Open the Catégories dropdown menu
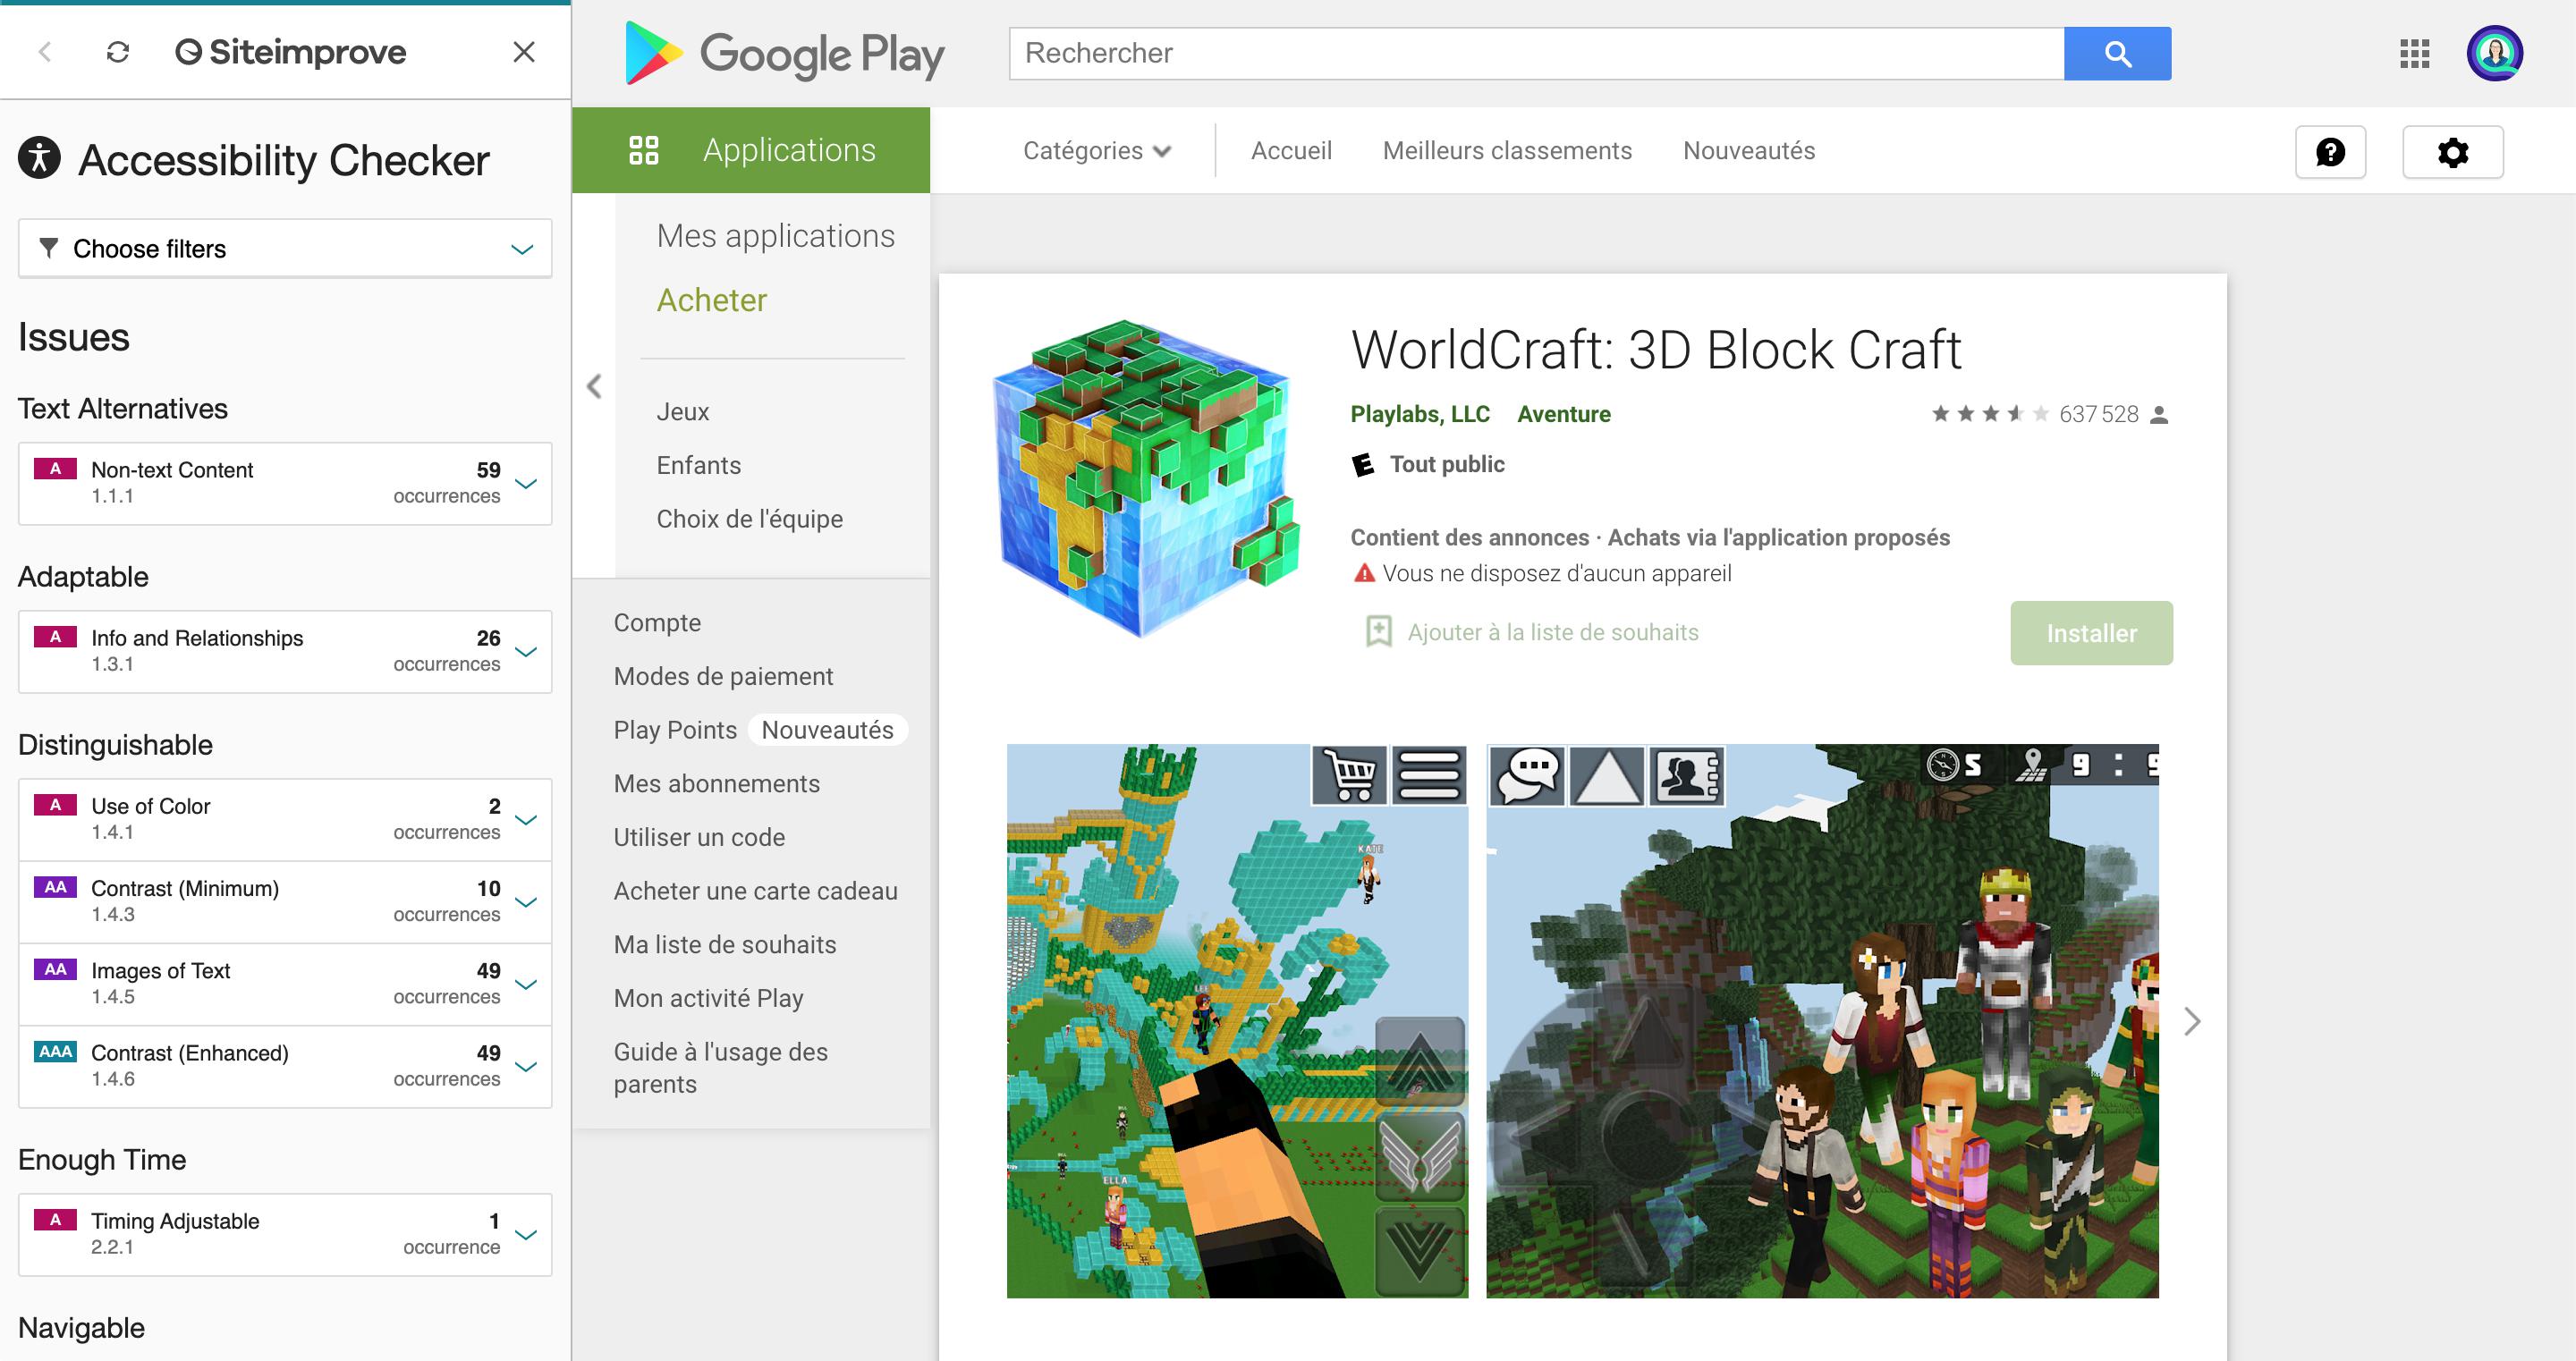The width and height of the screenshot is (2576, 1361). 1097,150
